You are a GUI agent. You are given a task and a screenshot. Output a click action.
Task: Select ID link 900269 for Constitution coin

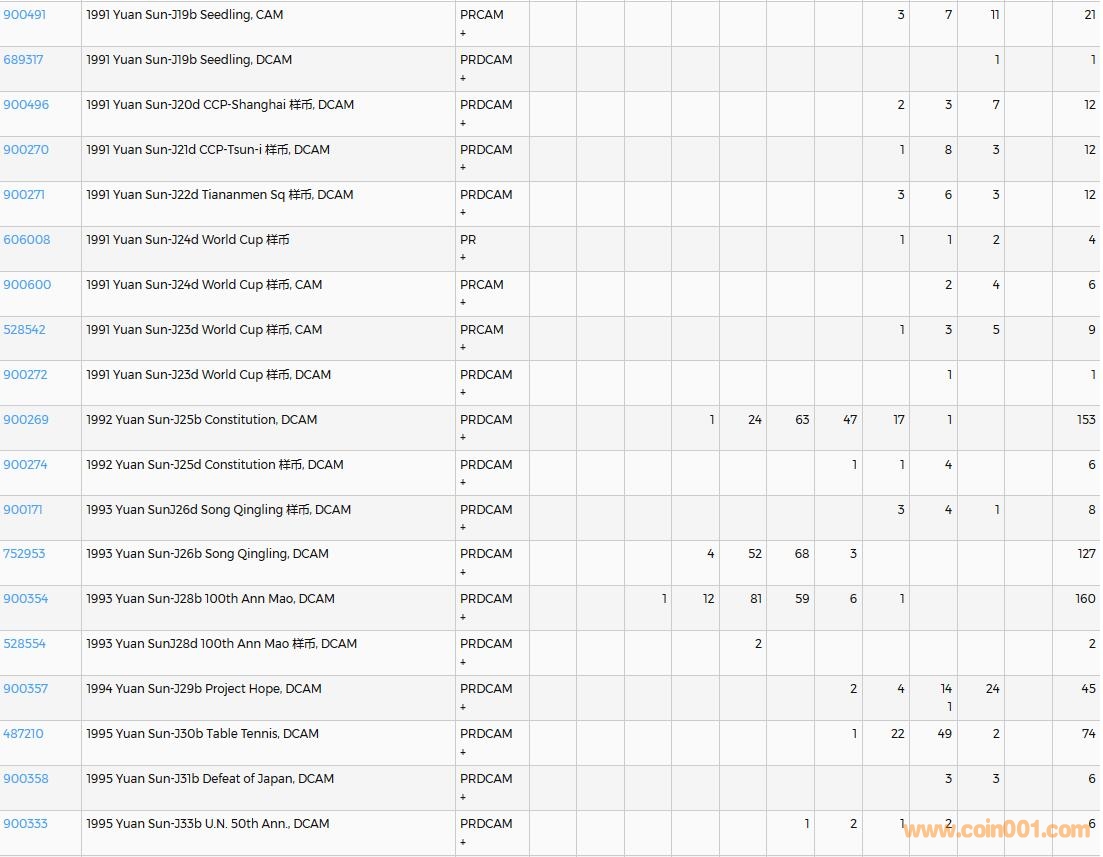(26, 420)
